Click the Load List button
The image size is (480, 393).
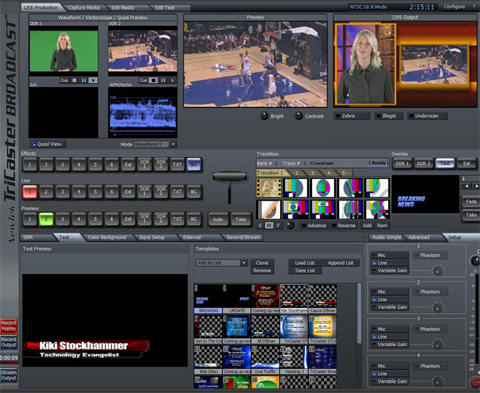(305, 263)
